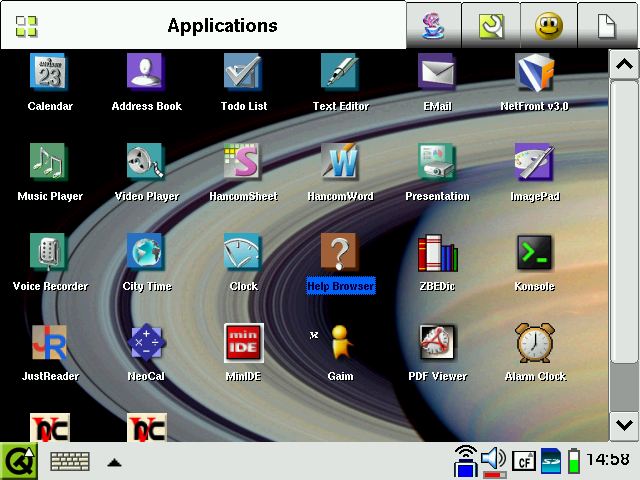Switch to the smiley face Games tab
640x480 pixels.
549,25
